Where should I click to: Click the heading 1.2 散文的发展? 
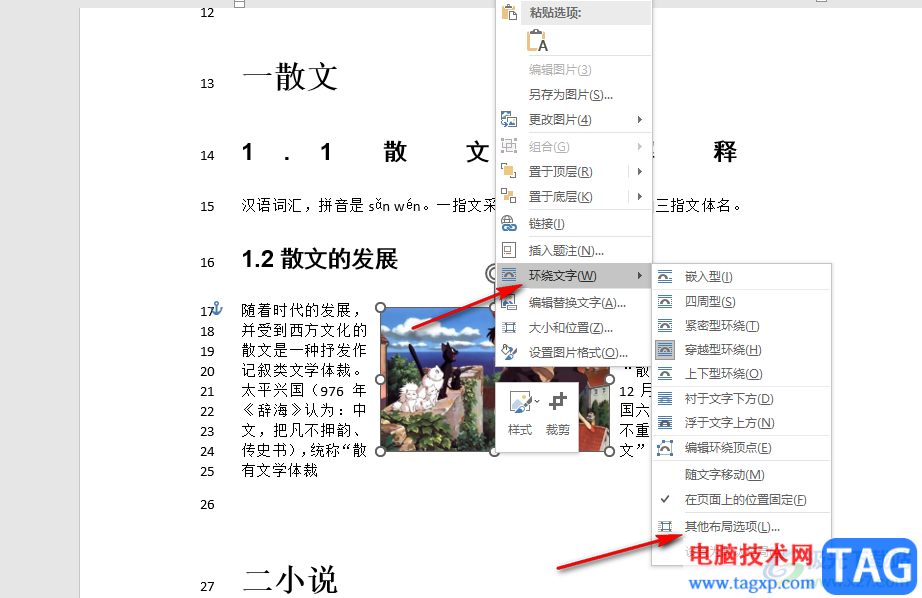(320, 259)
